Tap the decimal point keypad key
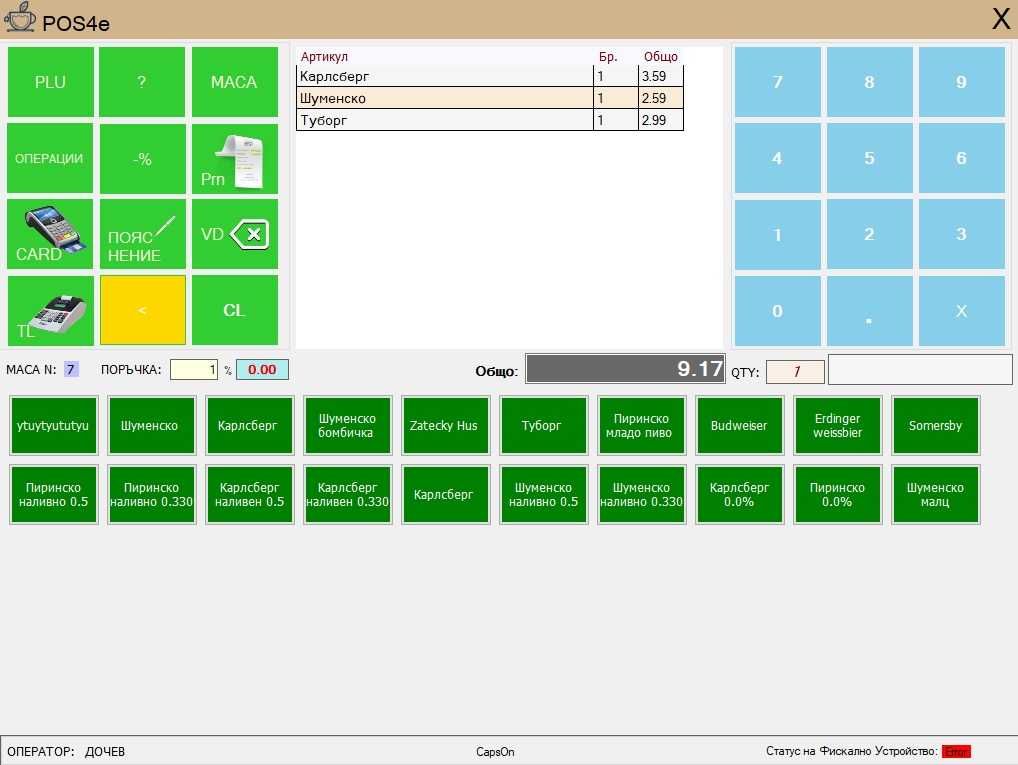Screen dimensions: 1018x765 tap(869, 310)
